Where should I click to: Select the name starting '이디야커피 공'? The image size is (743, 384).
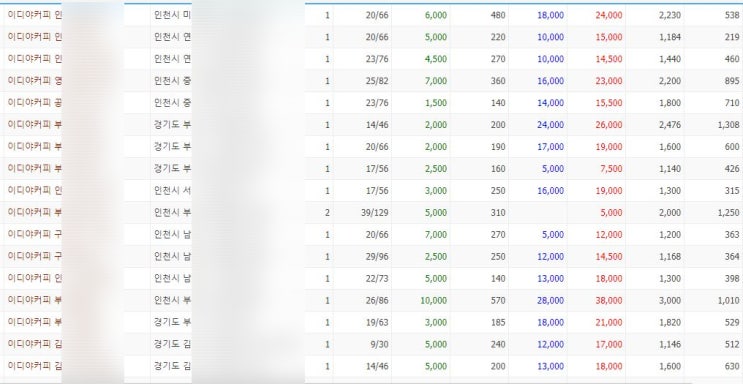coord(35,102)
